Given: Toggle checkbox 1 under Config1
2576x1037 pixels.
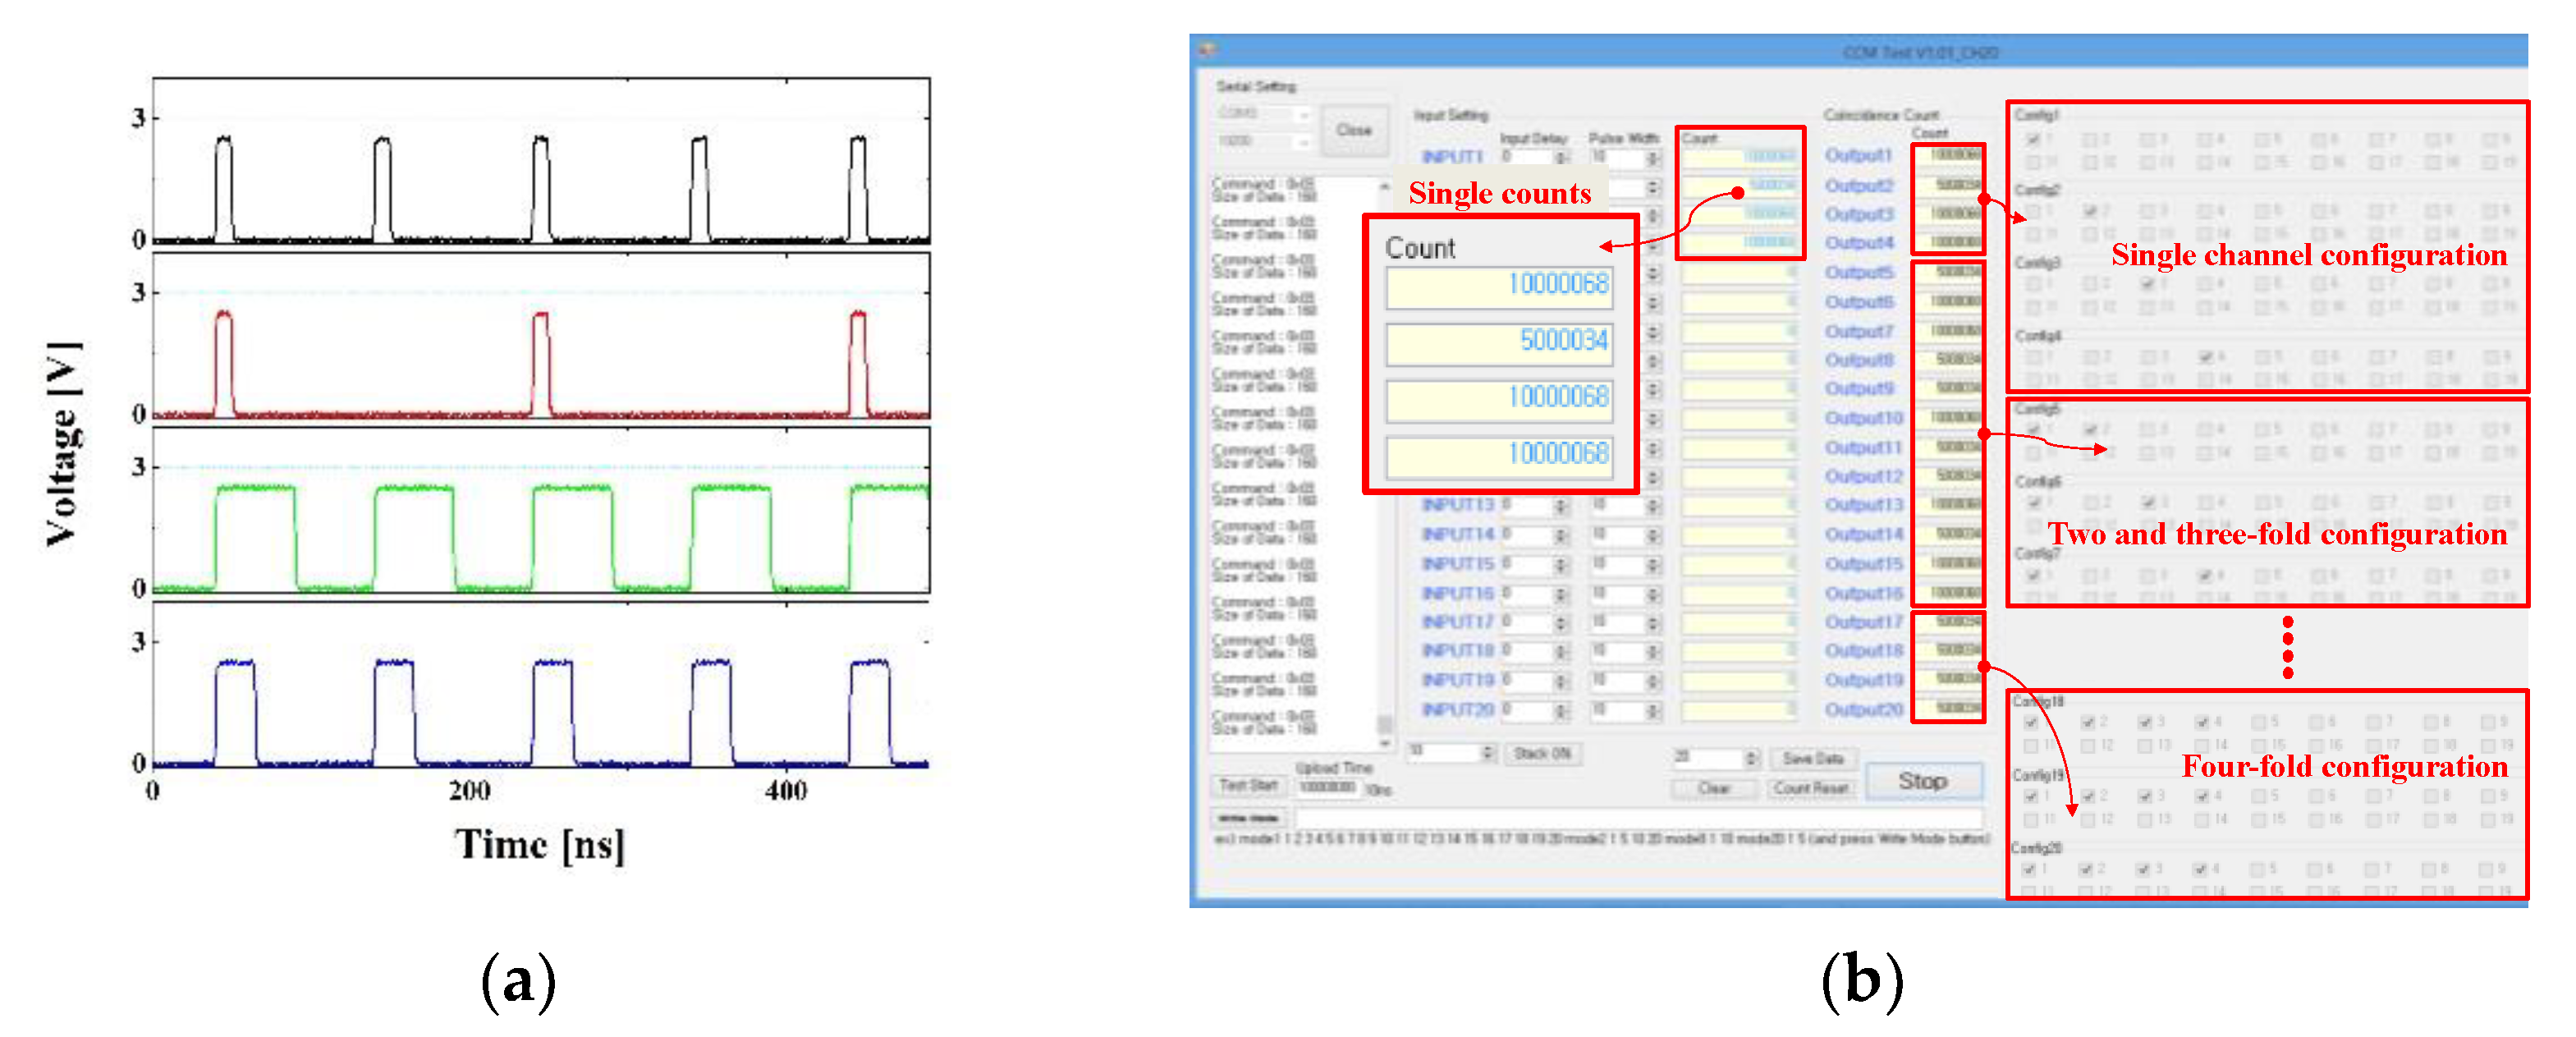Looking at the screenshot, I should [x=2033, y=139].
